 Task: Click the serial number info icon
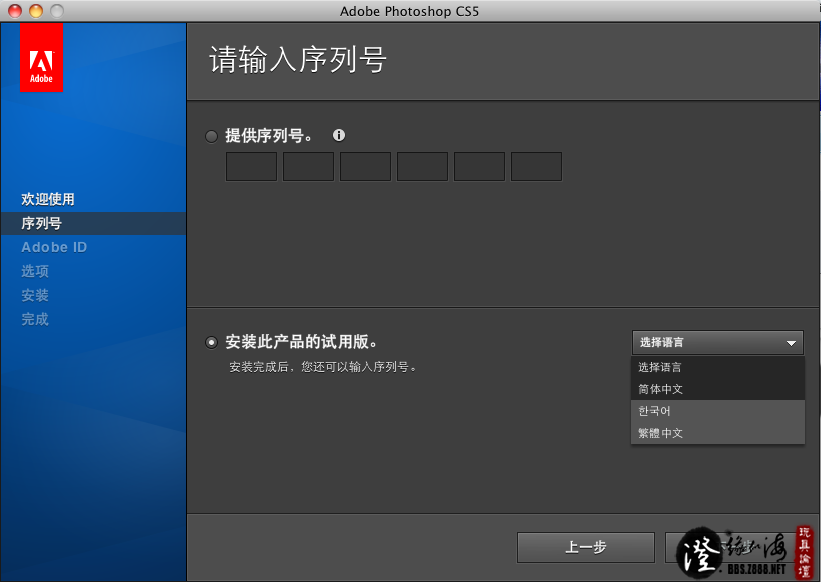click(x=339, y=136)
